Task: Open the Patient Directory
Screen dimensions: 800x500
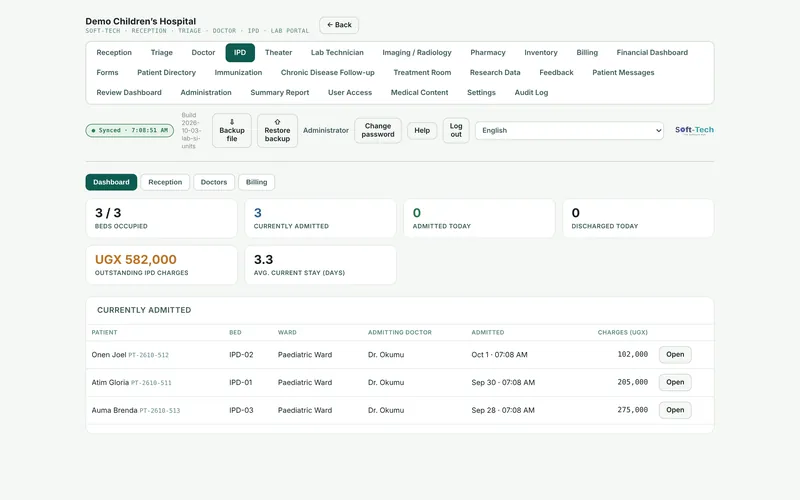Action: 166,72
